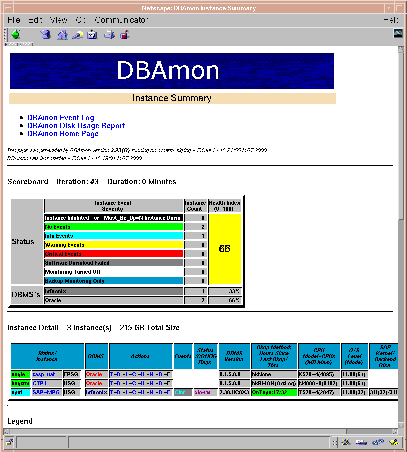Image resolution: width=407 pixels, height=452 pixels.
Task: Open the CTPL instance link
Action: pos(39,383)
